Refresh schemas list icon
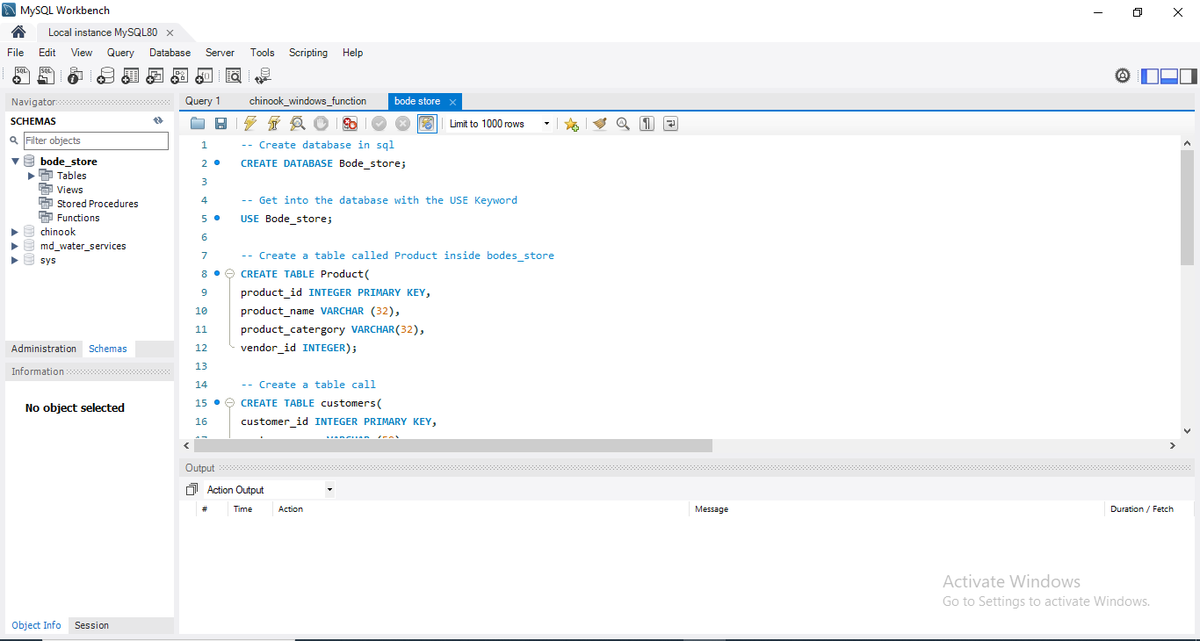1200x641 pixels. point(157,121)
